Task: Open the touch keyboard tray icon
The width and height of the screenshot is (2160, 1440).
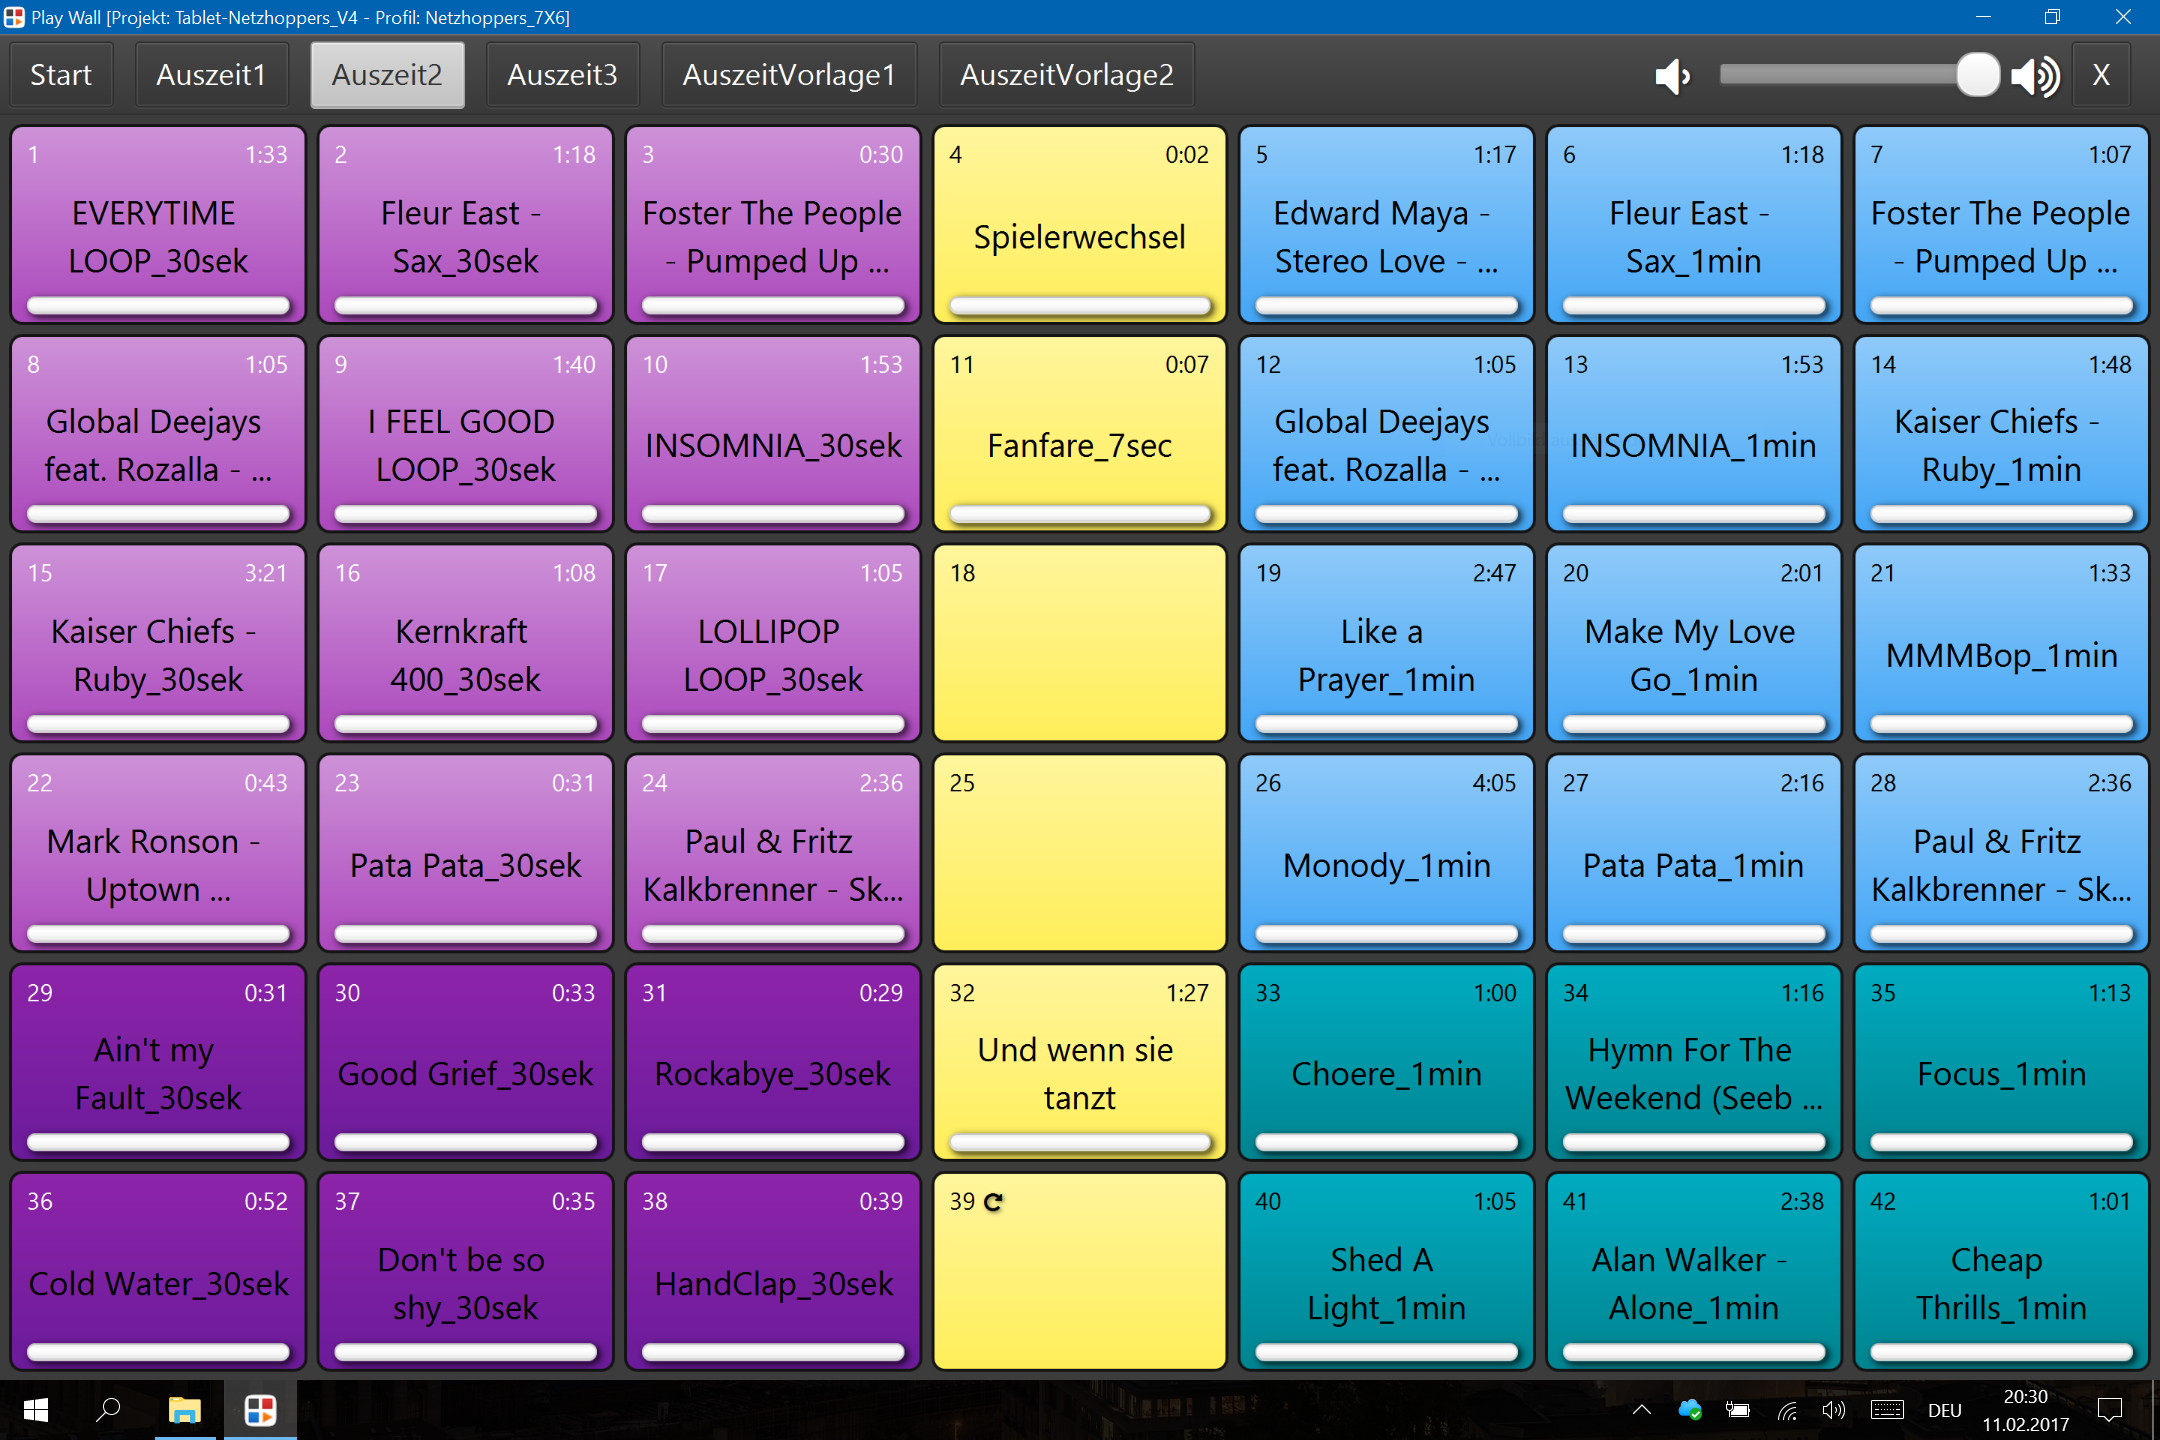Action: (1887, 1410)
